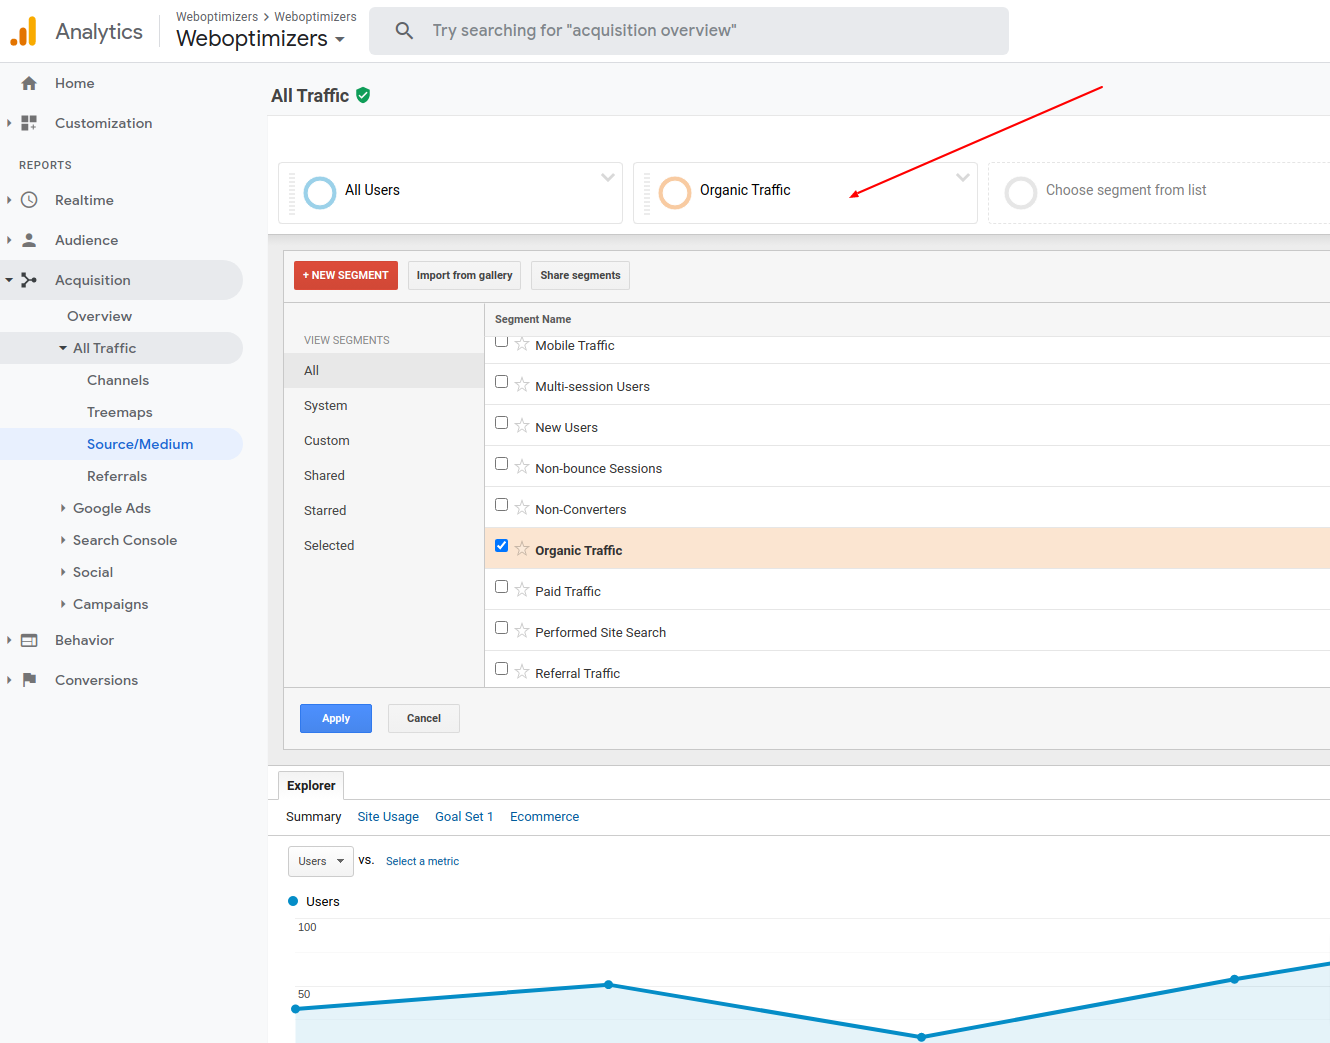Click the first data point on Users chart

tap(296, 1009)
